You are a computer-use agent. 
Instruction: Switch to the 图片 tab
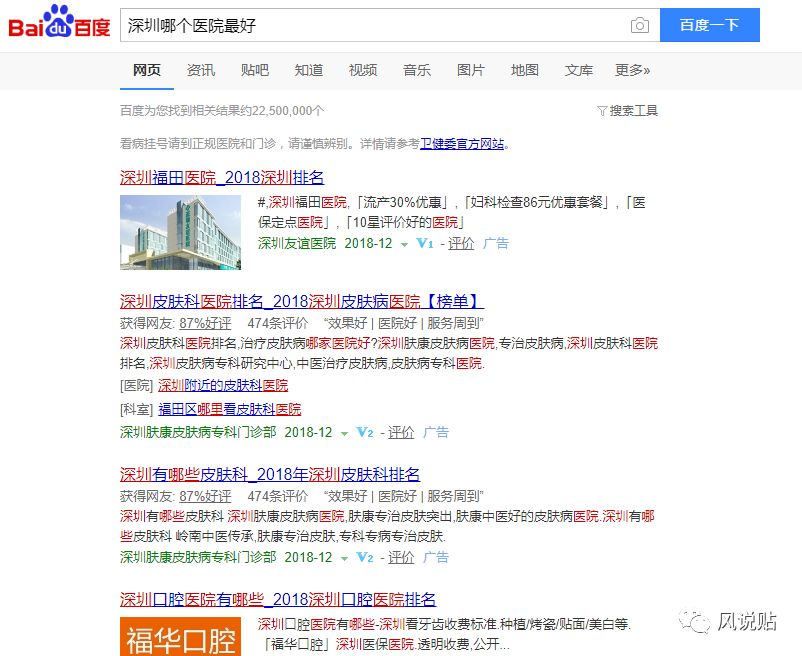click(x=471, y=70)
